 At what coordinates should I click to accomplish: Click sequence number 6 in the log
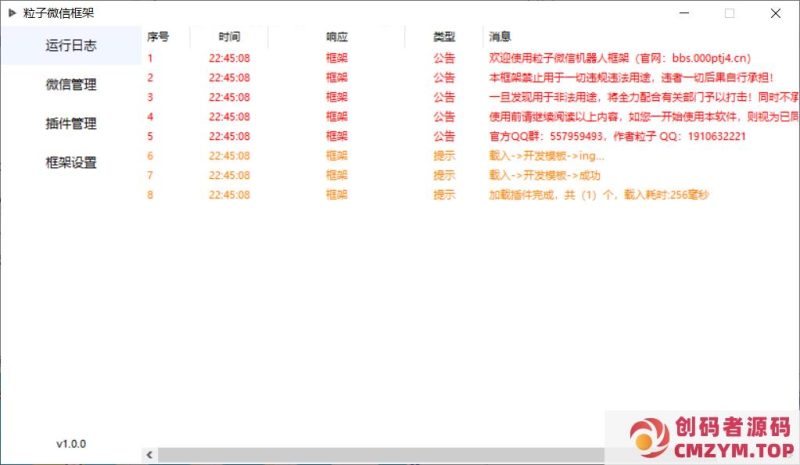pyautogui.click(x=150, y=156)
